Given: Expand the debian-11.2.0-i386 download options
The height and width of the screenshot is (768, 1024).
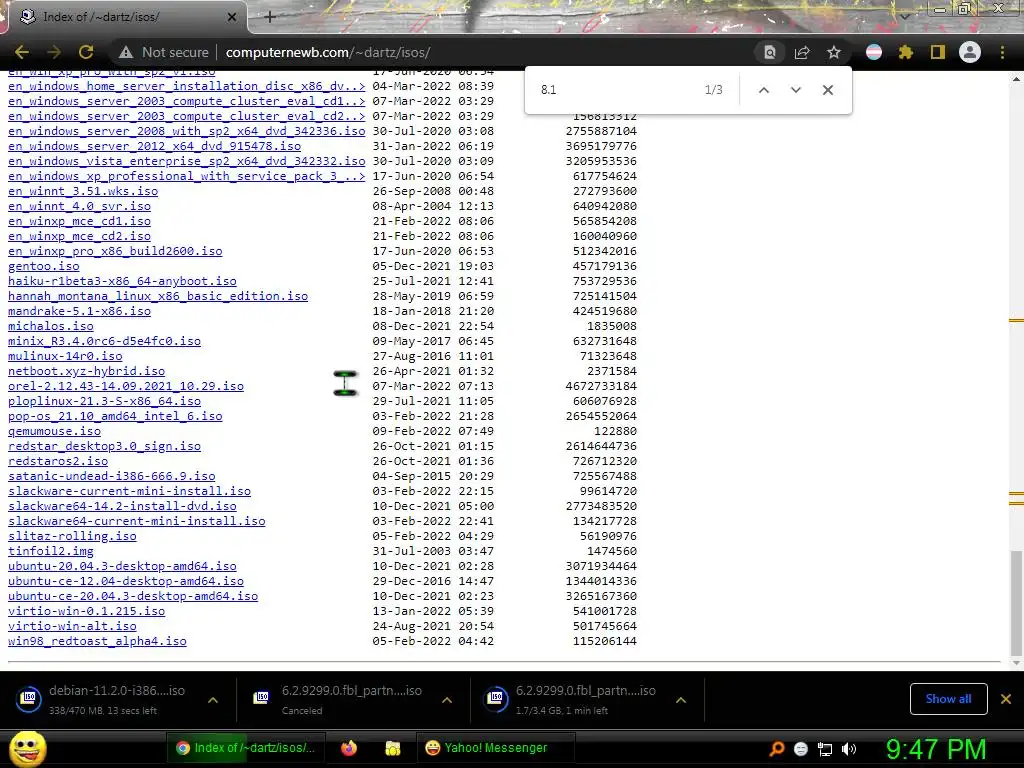Looking at the screenshot, I should [x=213, y=700].
